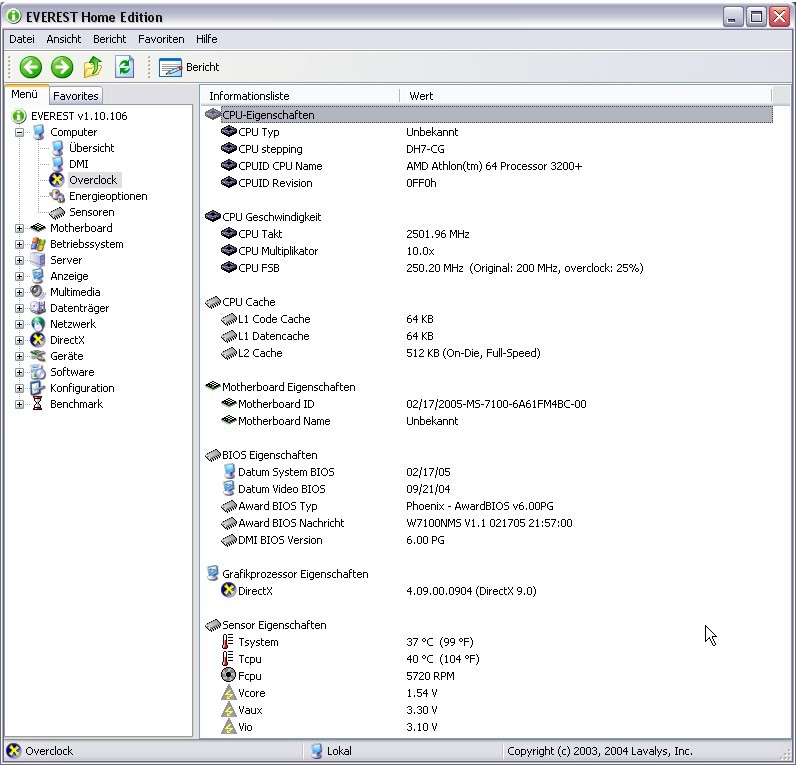Collapse the Computer tree node

pos(19,132)
